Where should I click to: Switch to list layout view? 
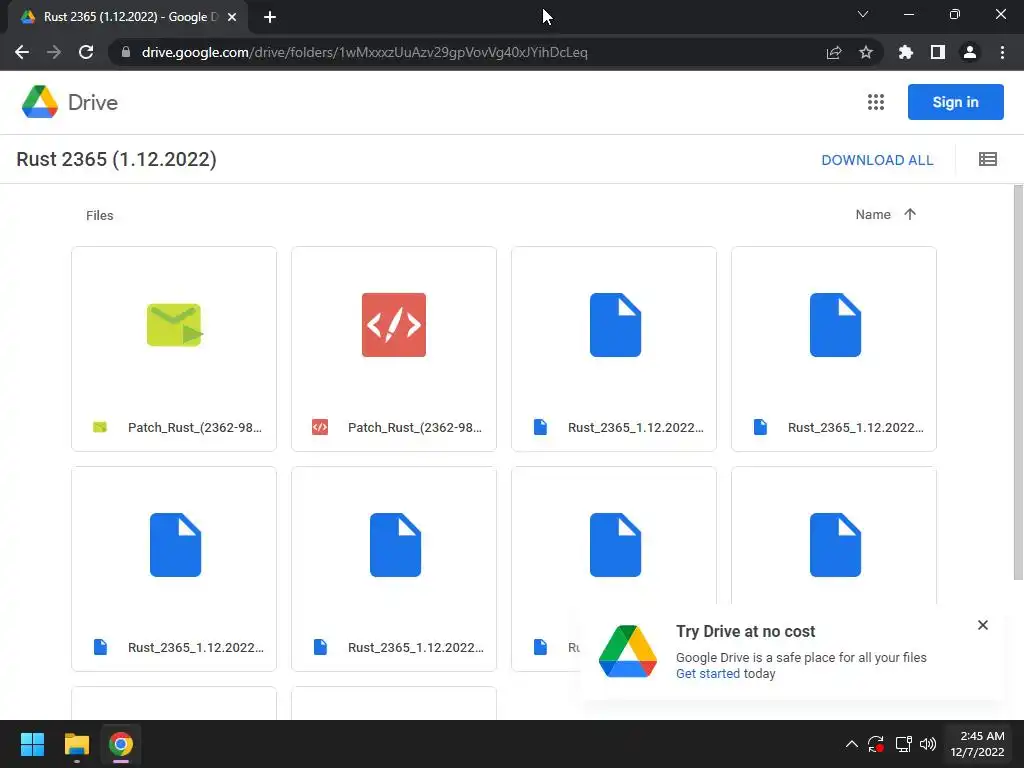point(987,159)
